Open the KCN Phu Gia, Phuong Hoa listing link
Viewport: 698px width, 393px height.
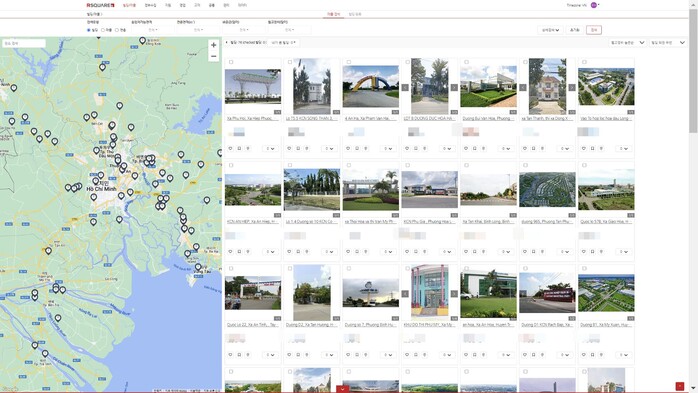(430, 222)
